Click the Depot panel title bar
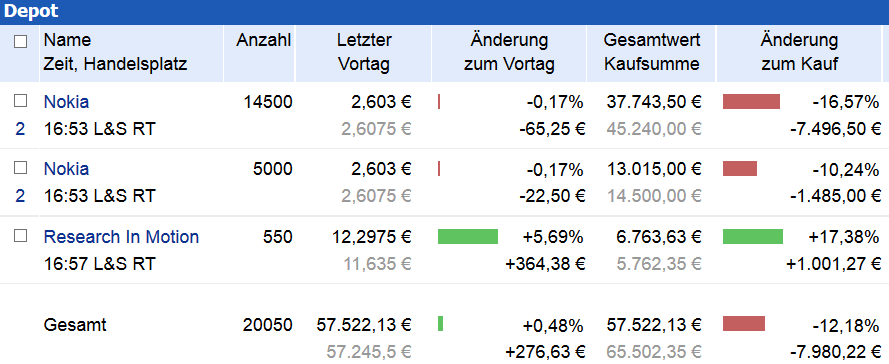Screen dimensions: 889x364 (x=444, y=12)
